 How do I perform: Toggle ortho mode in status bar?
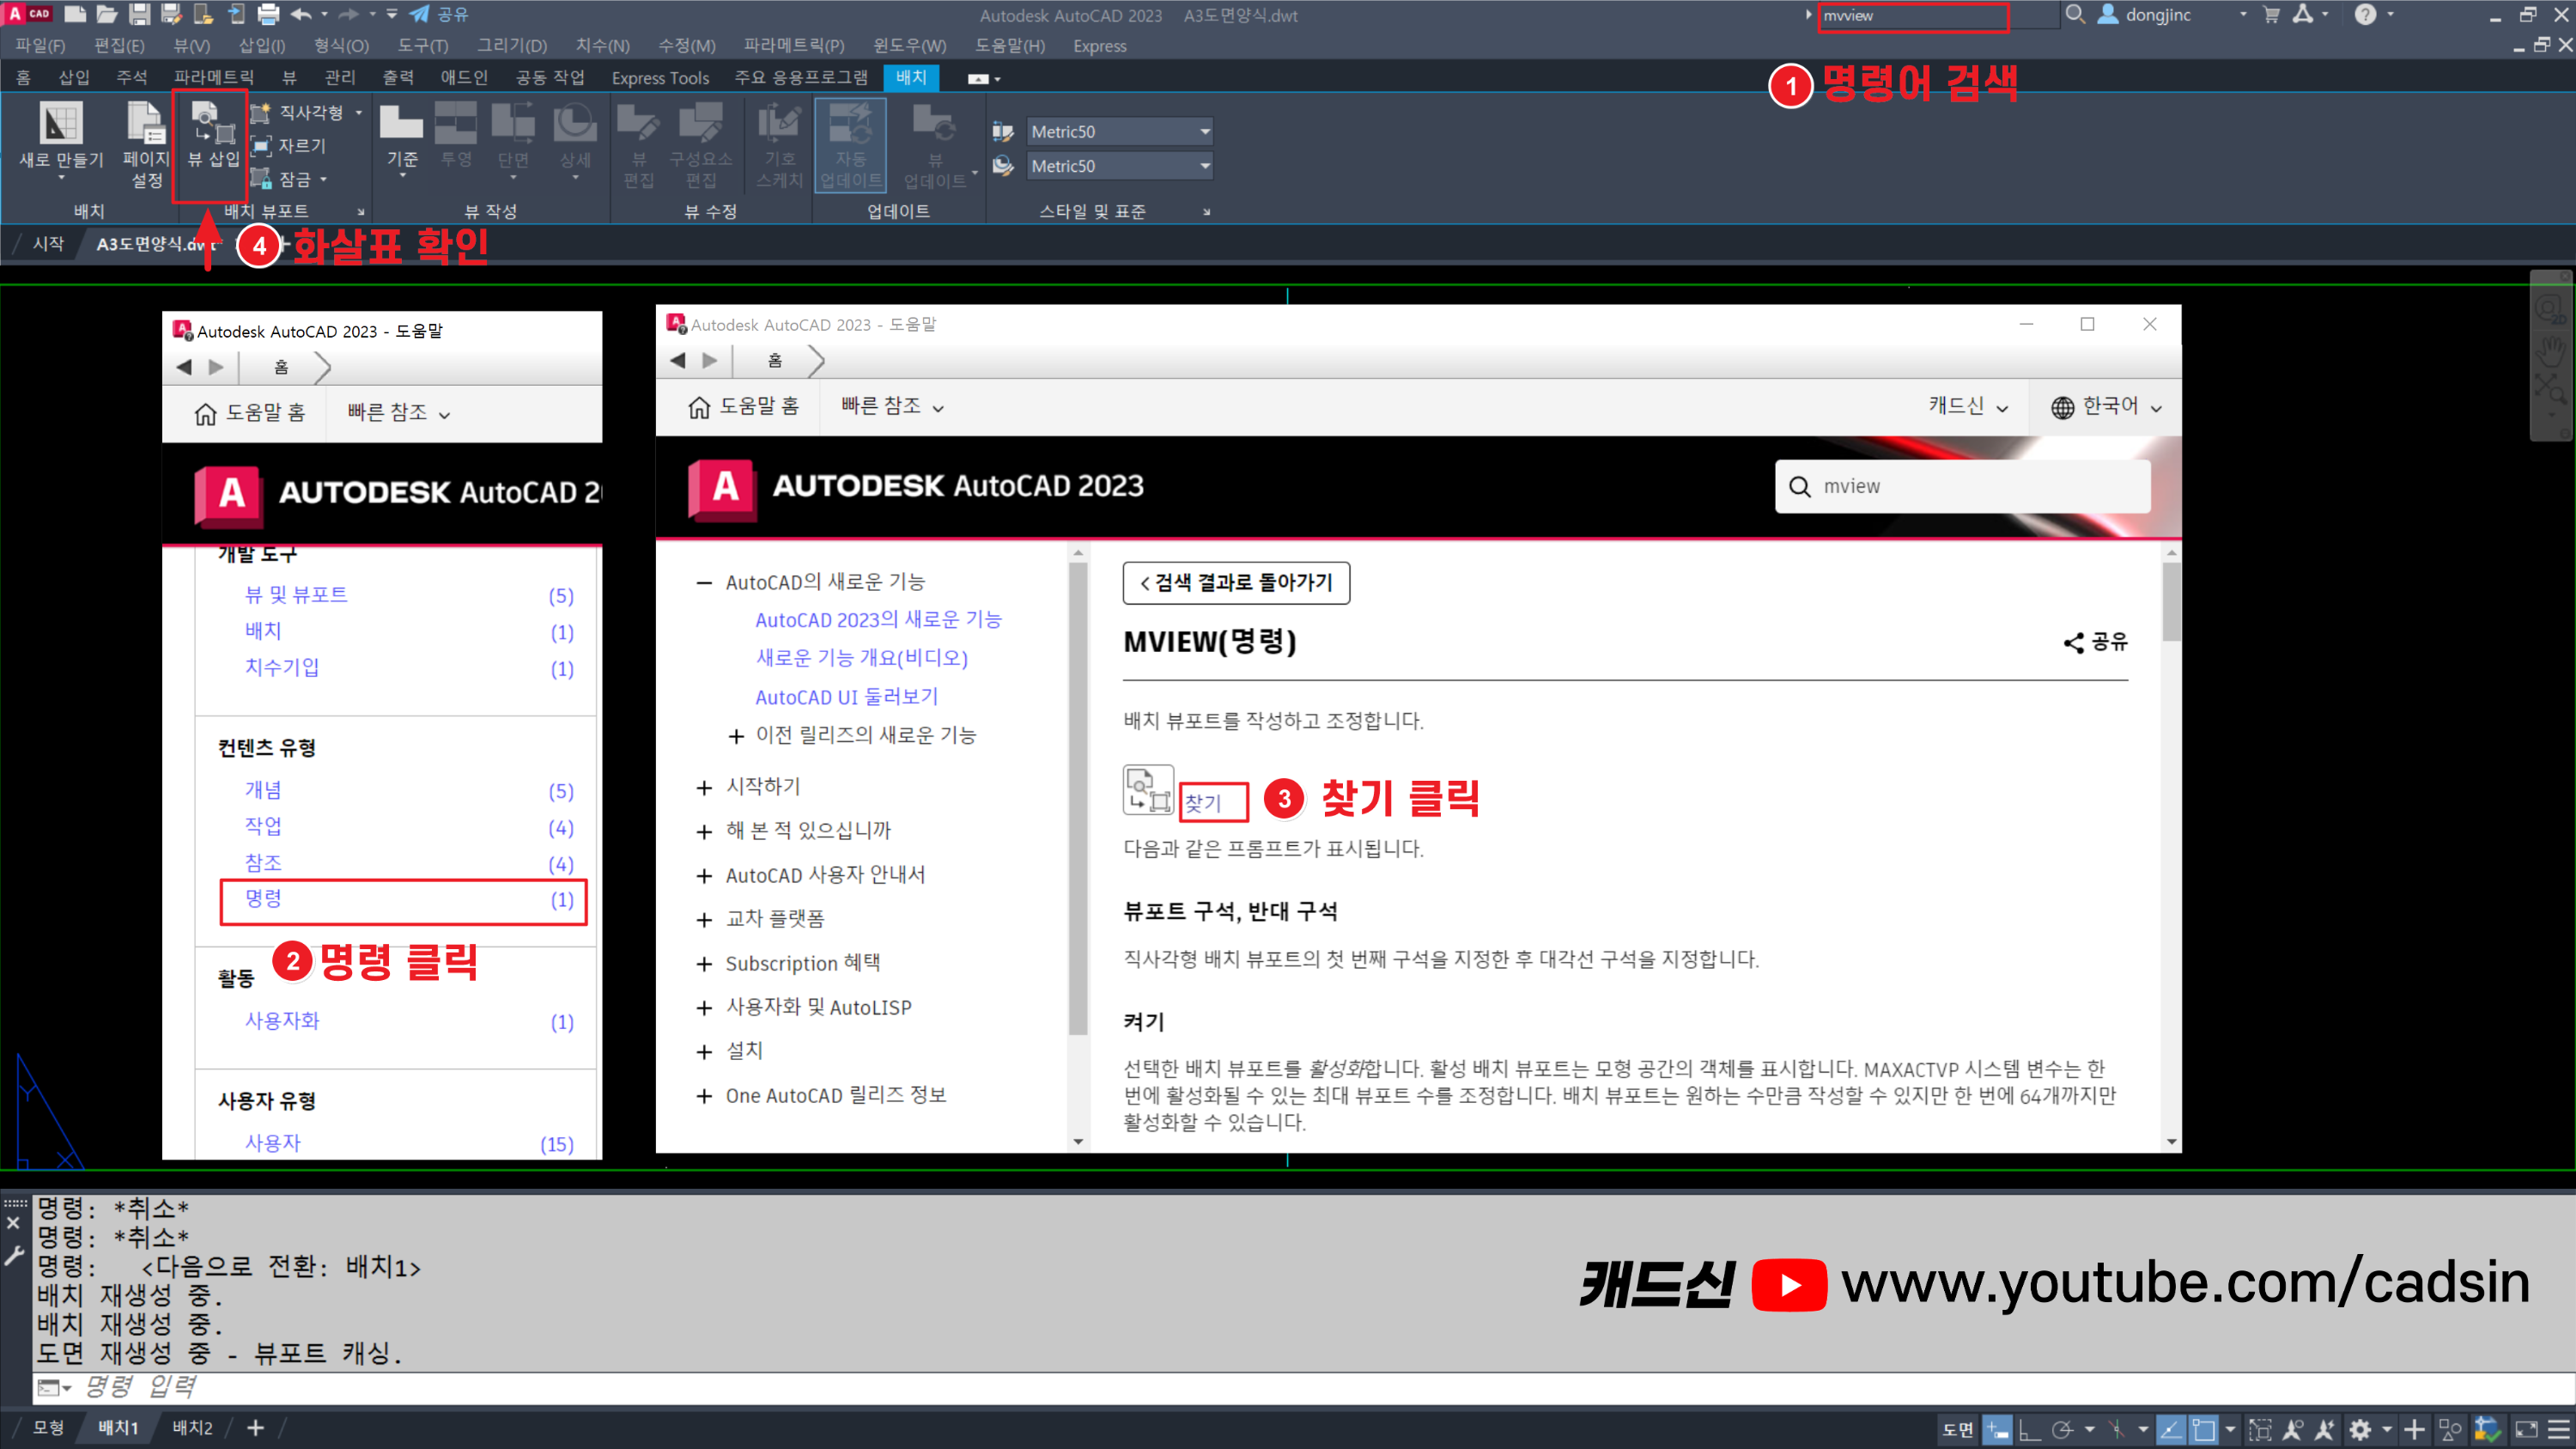2029,1429
